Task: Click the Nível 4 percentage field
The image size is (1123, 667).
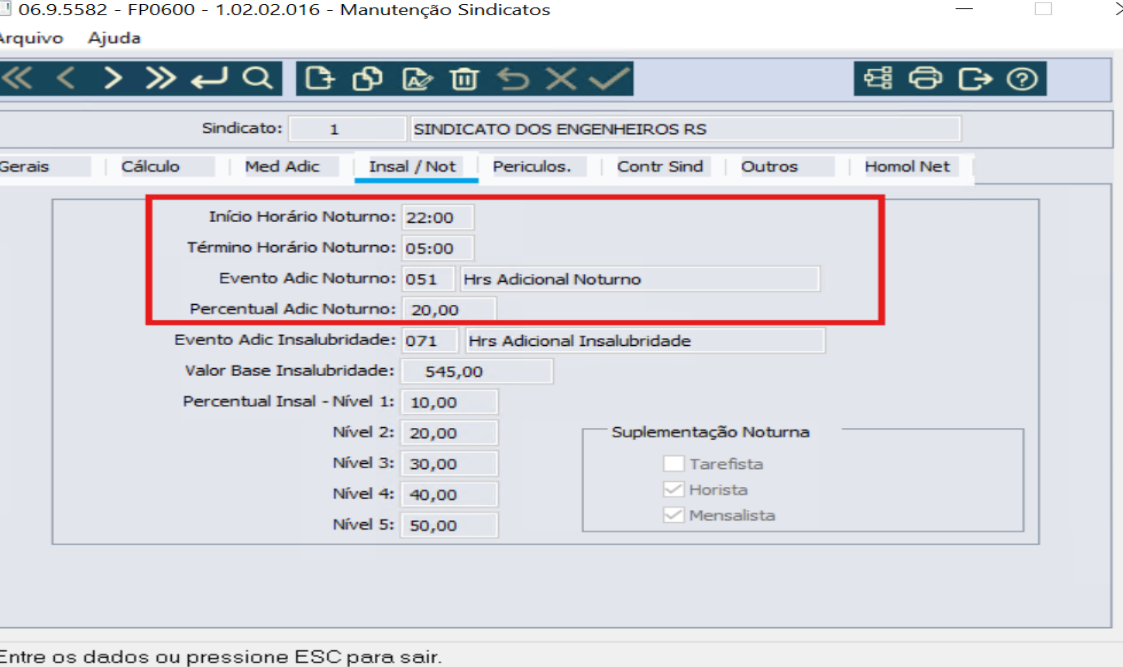Action: 449,494
